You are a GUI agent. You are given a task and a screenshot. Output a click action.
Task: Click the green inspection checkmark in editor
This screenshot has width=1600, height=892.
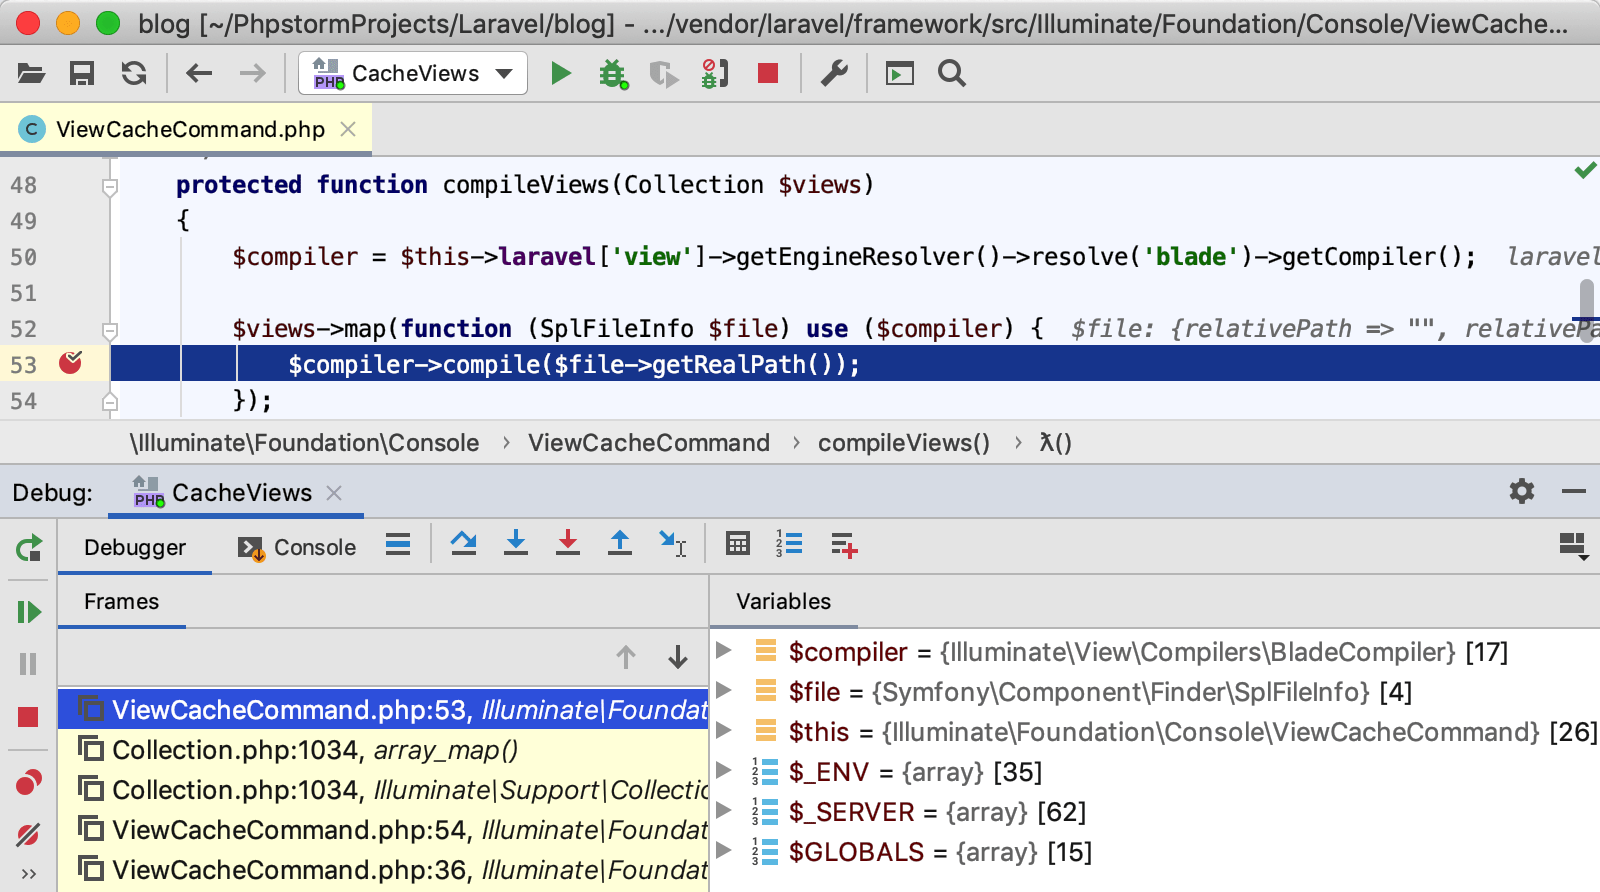[x=1585, y=171]
